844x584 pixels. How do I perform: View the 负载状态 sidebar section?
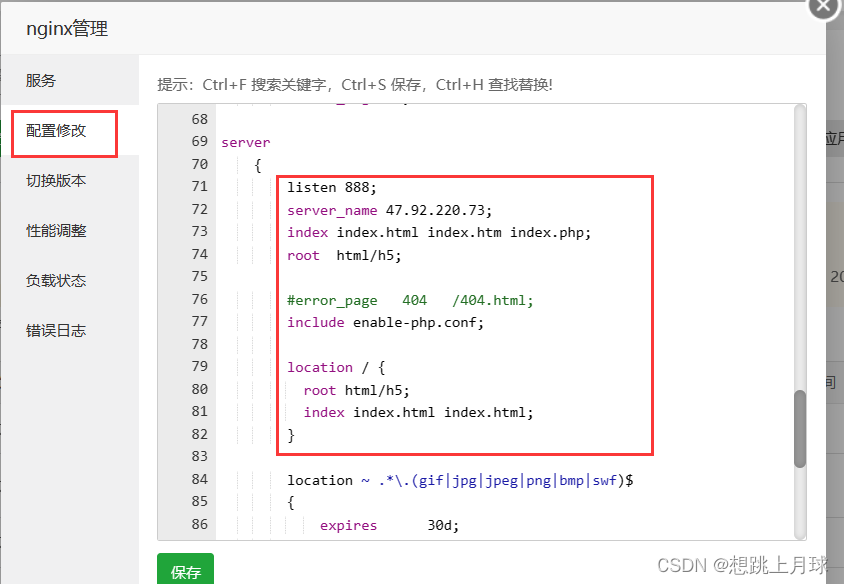point(57,281)
